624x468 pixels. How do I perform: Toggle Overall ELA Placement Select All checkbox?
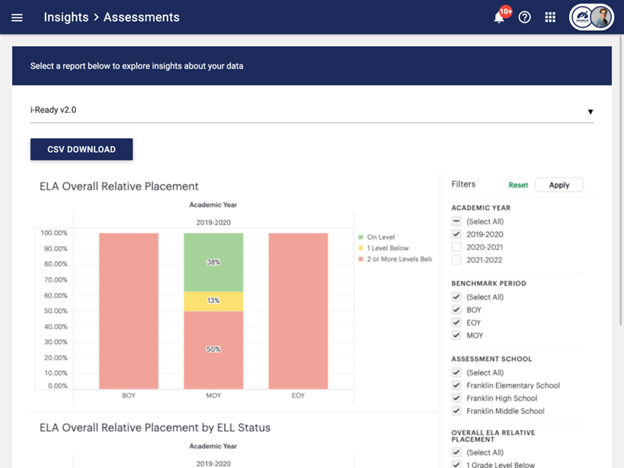[x=456, y=452]
